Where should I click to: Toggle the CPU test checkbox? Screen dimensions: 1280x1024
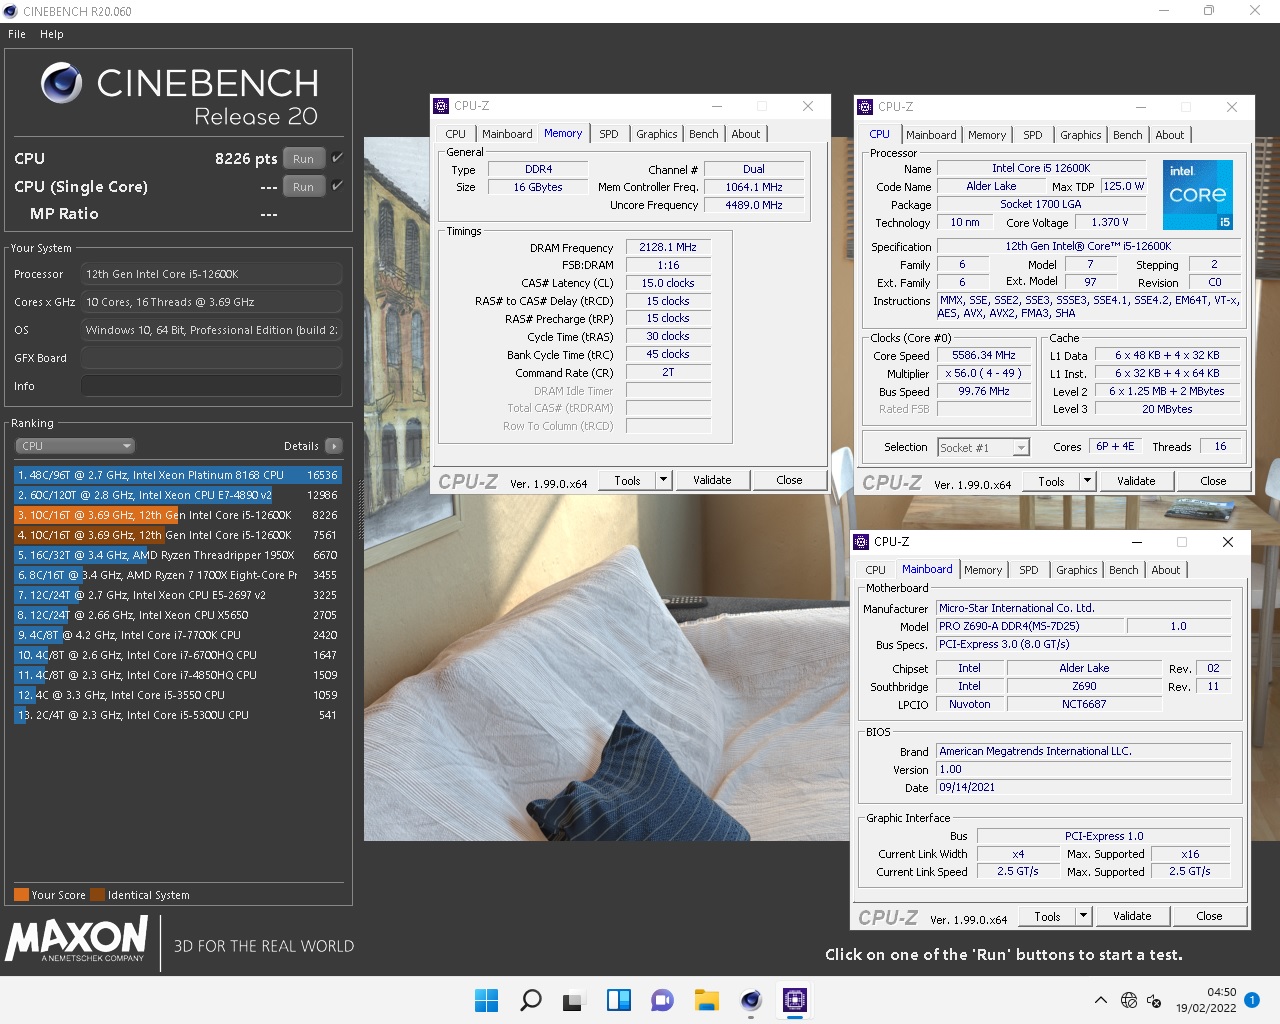337,158
